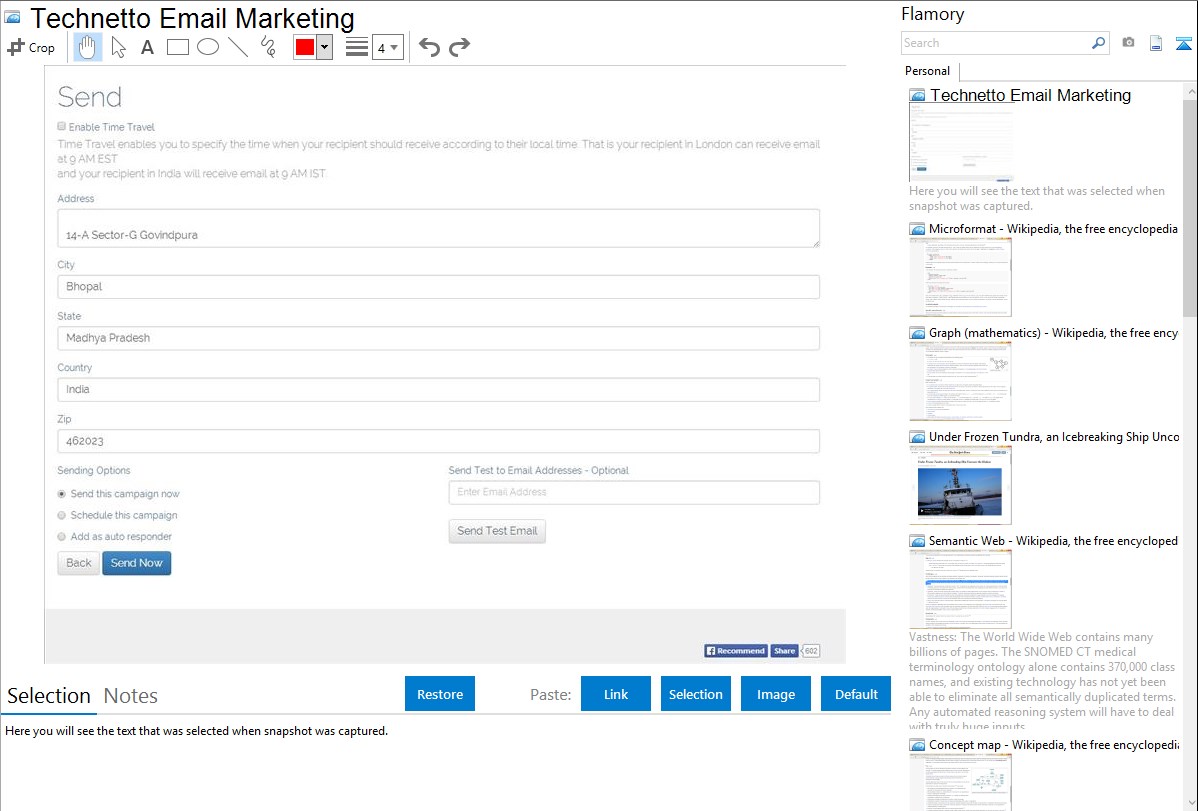Open the icebreaking ship snapshot thumbnail
The image size is (1198, 811).
[960, 485]
